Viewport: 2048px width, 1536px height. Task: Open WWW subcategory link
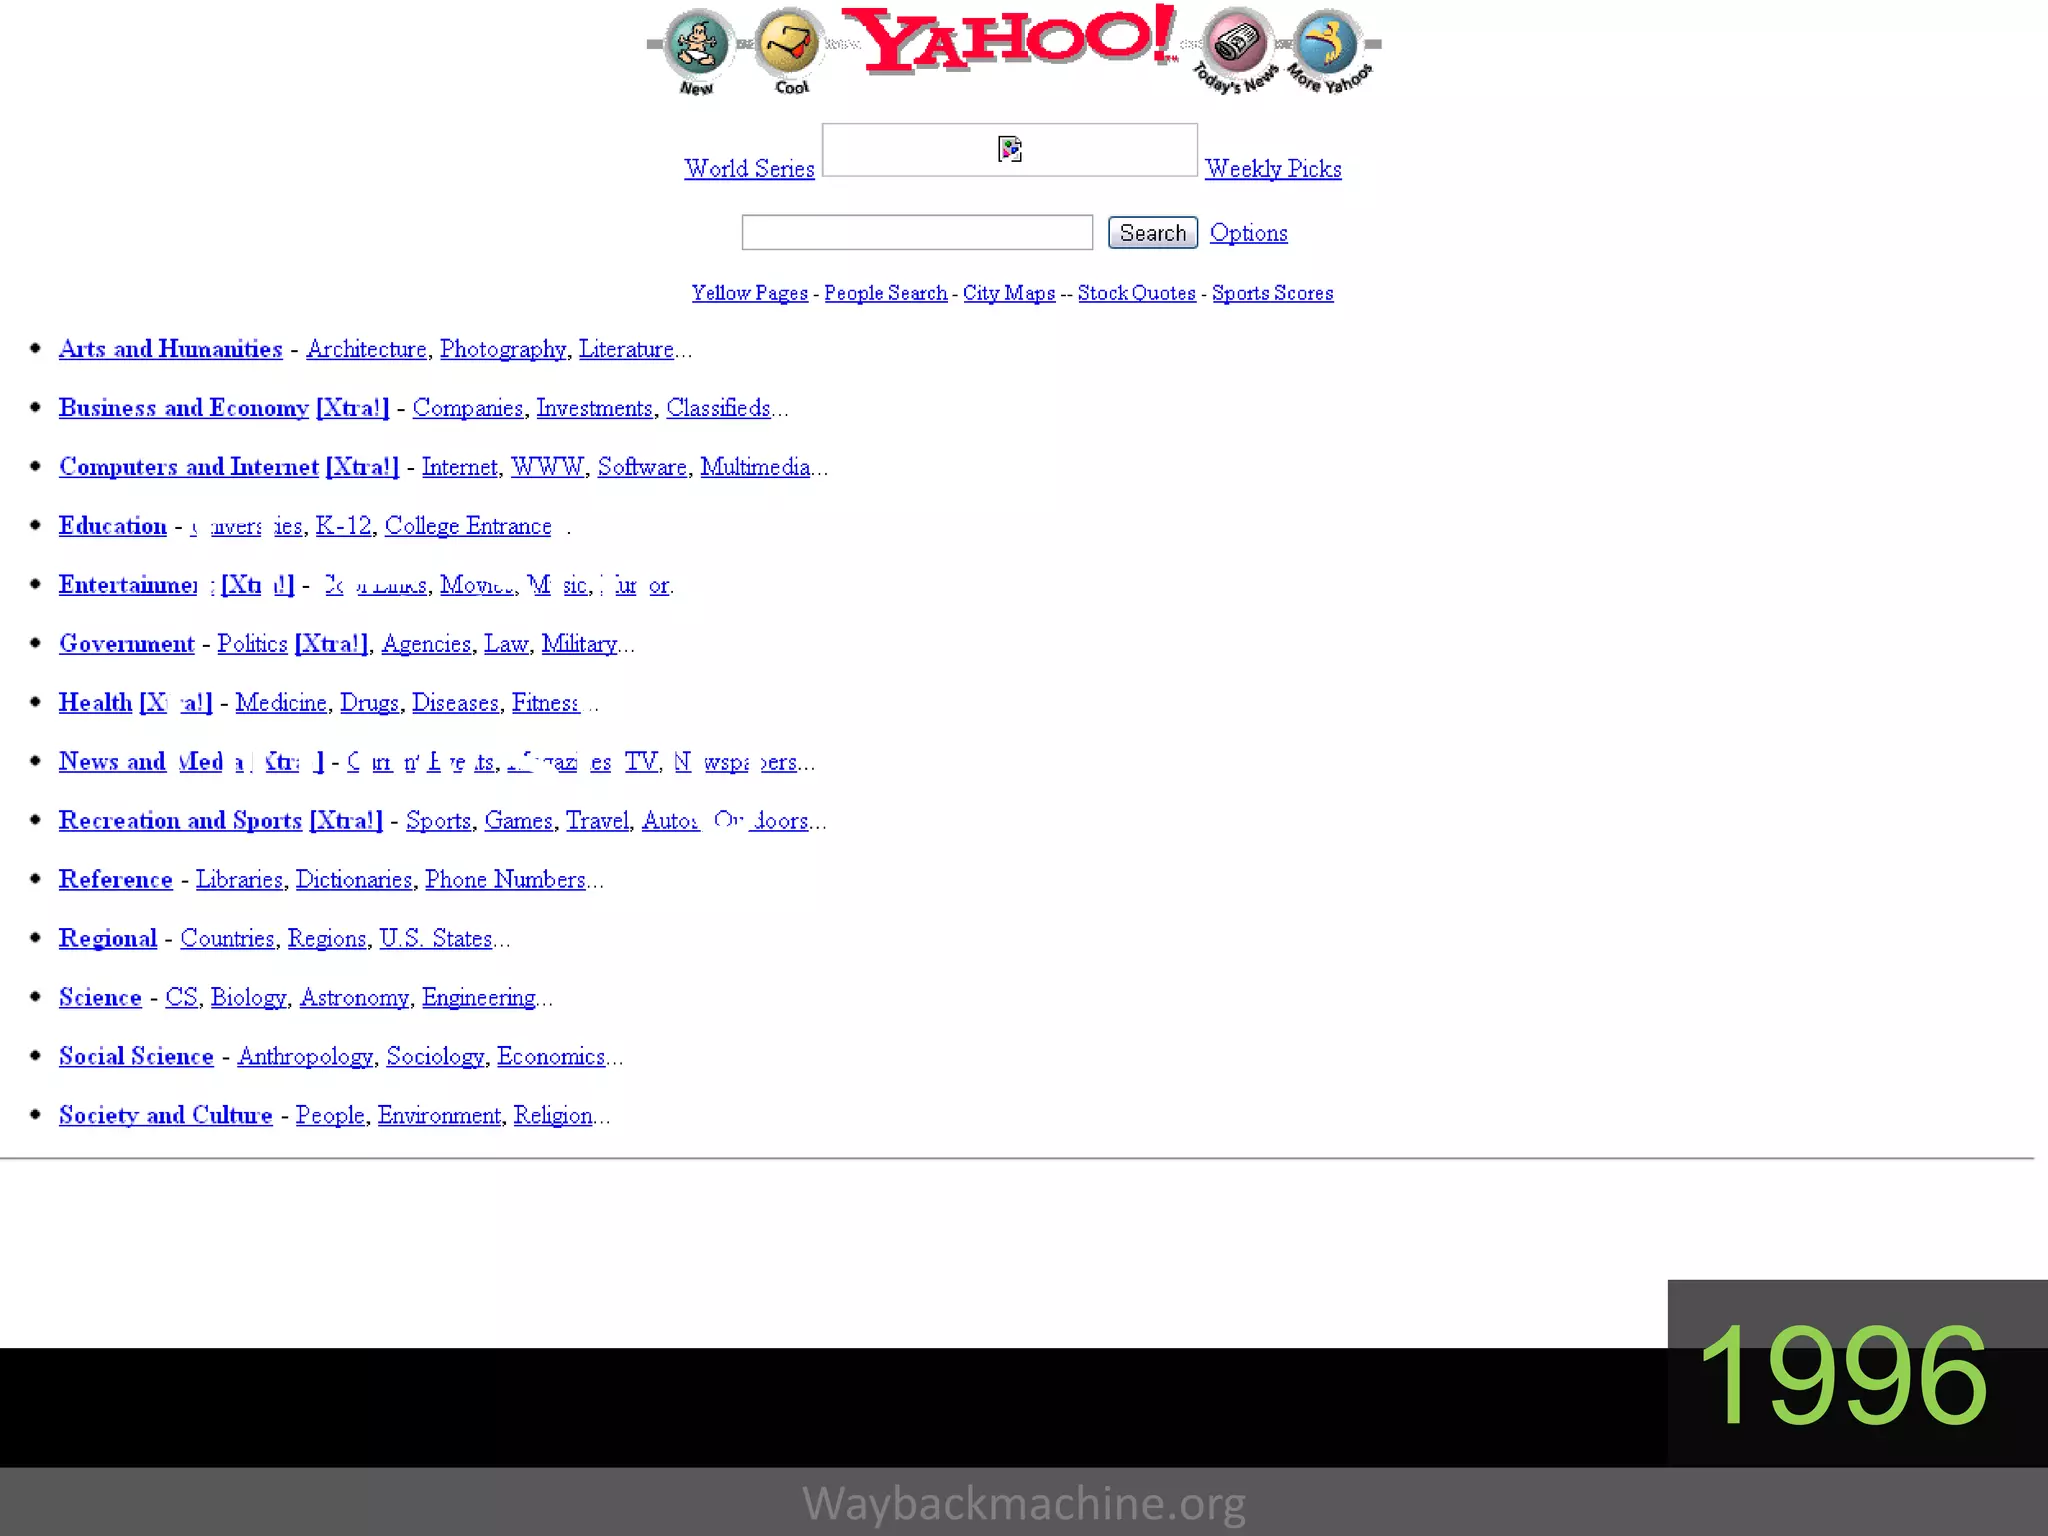(x=548, y=467)
